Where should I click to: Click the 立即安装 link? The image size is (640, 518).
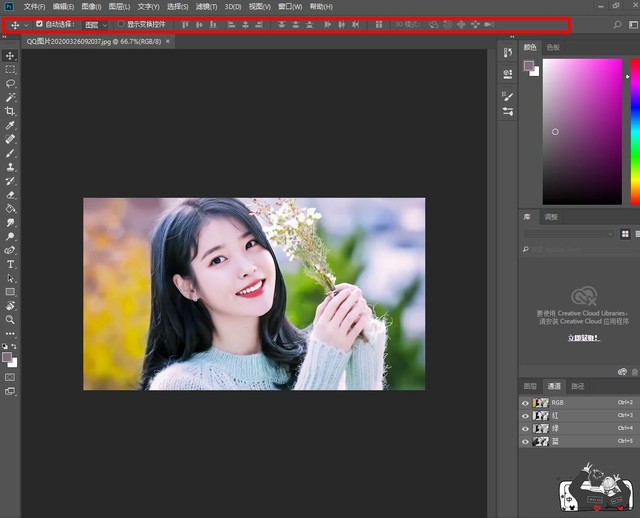tap(583, 338)
